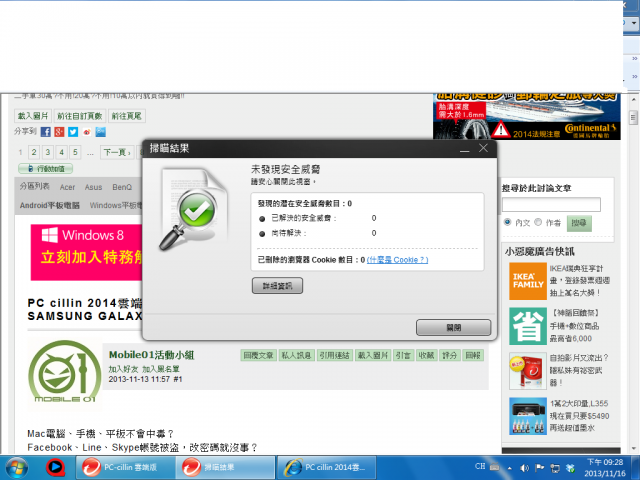Click browser vertical scrollbar thumb
Image resolution: width=640 pixels, height=480 pixels.
633,118
